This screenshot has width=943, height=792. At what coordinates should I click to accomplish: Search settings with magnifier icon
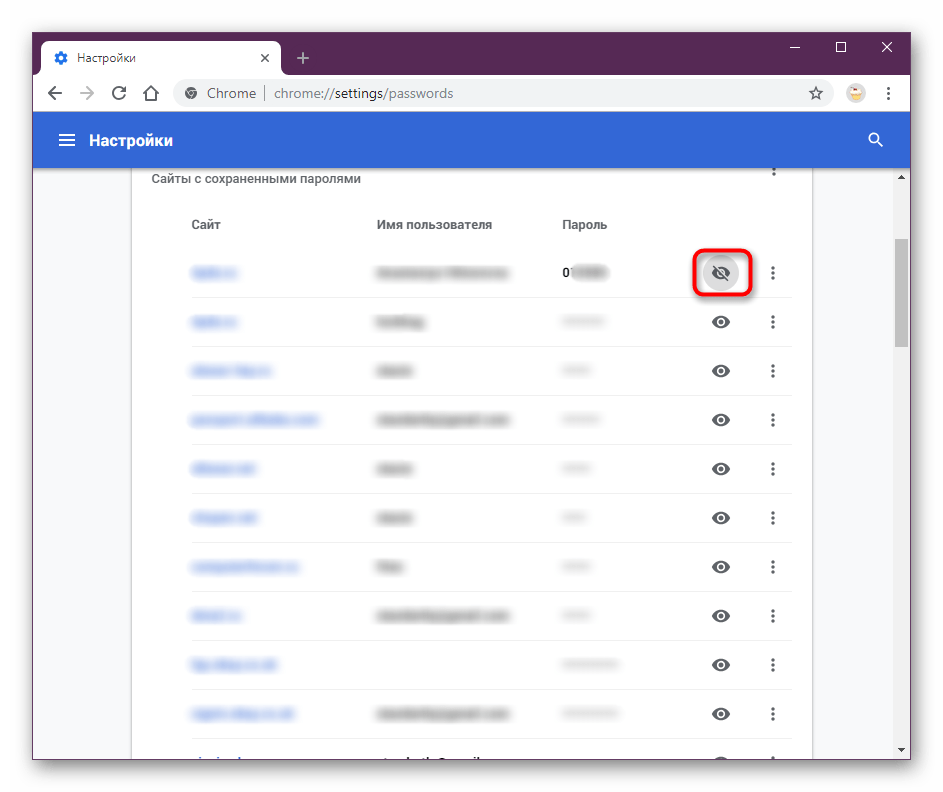pos(875,140)
